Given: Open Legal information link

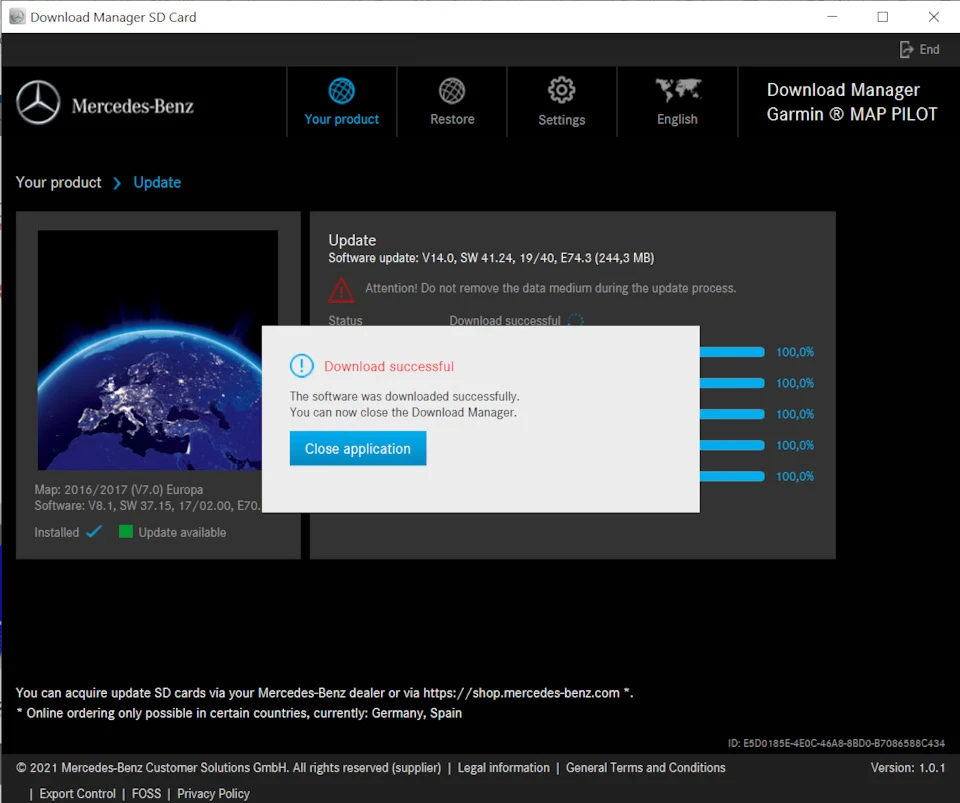Looking at the screenshot, I should (x=504, y=768).
